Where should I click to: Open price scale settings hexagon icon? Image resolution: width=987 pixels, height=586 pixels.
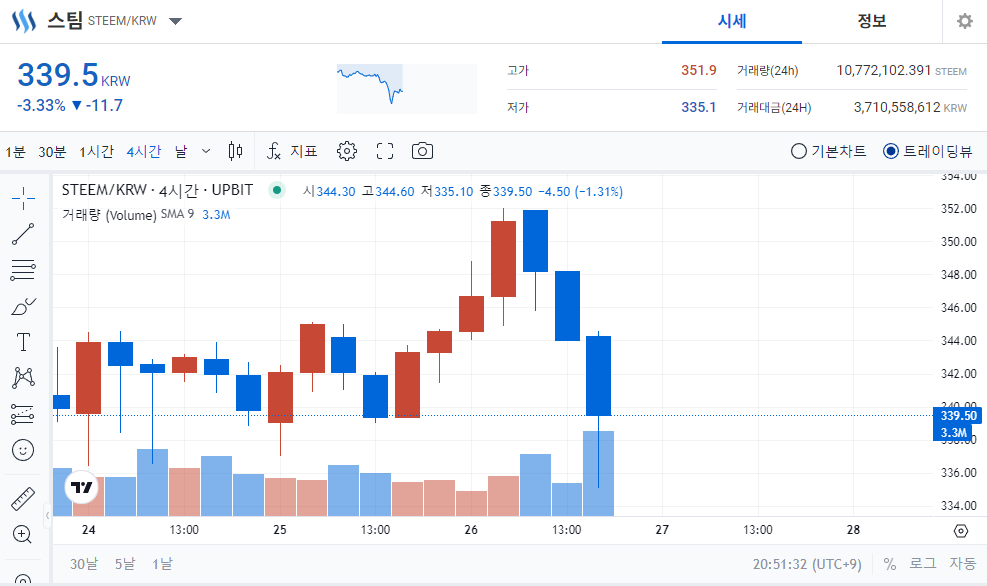961,531
